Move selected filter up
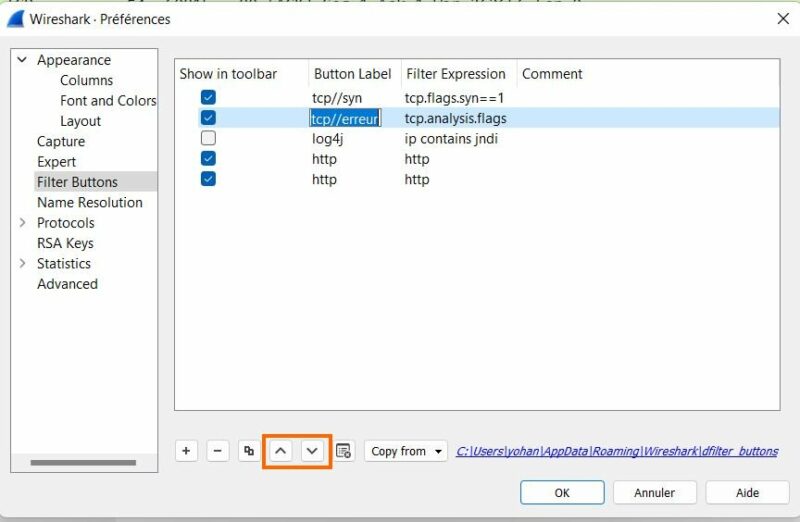This screenshot has height=522, width=800. point(281,451)
